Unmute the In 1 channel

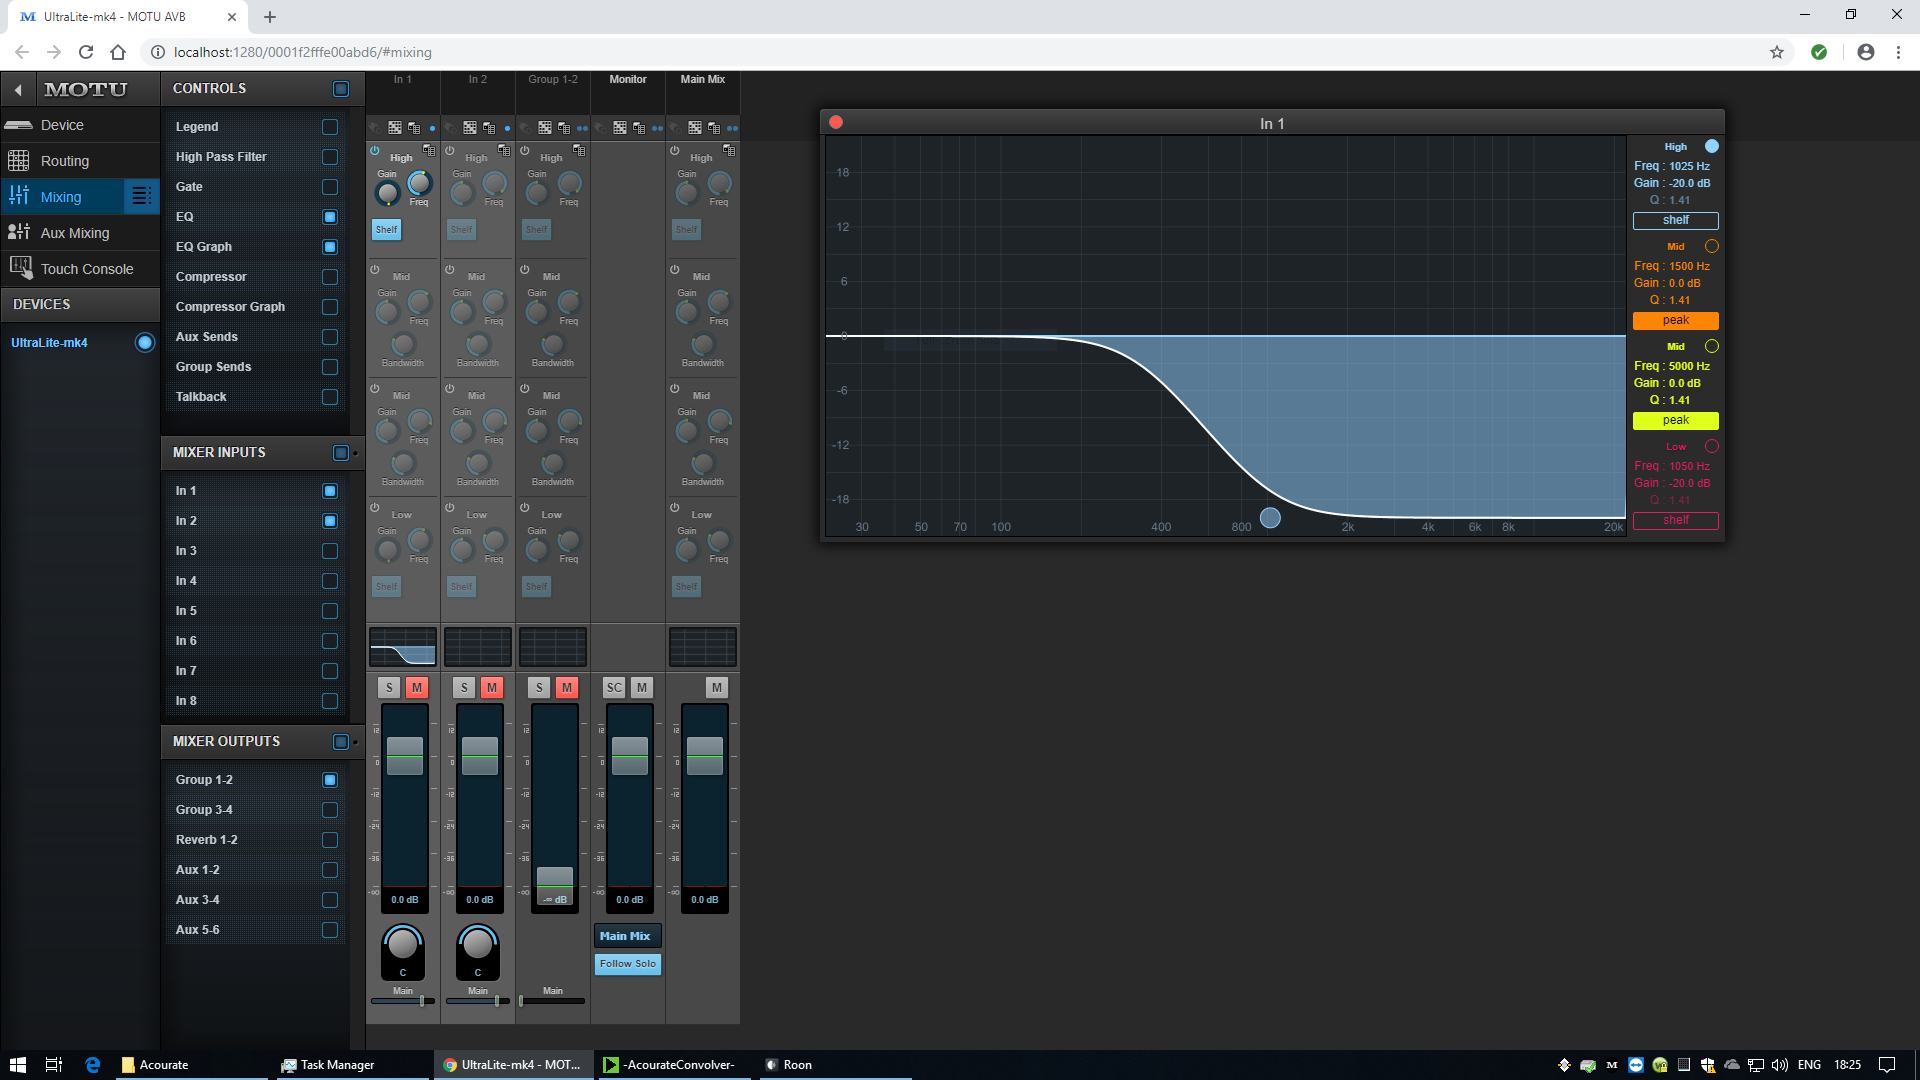[x=417, y=688]
